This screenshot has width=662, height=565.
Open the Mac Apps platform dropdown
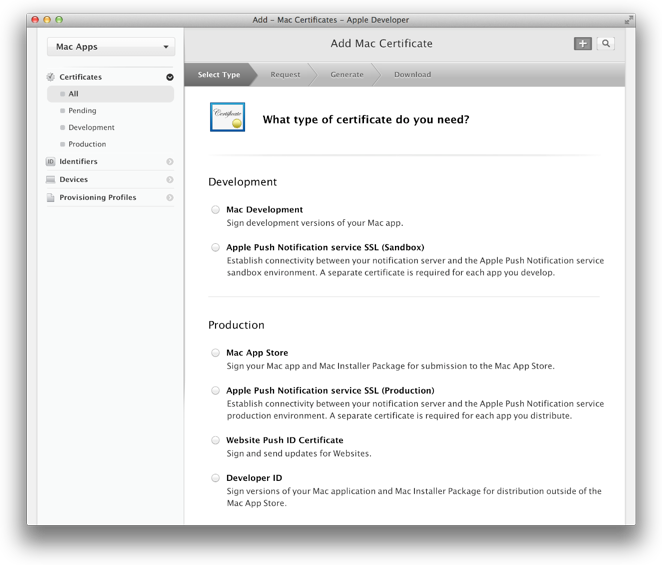coord(111,46)
